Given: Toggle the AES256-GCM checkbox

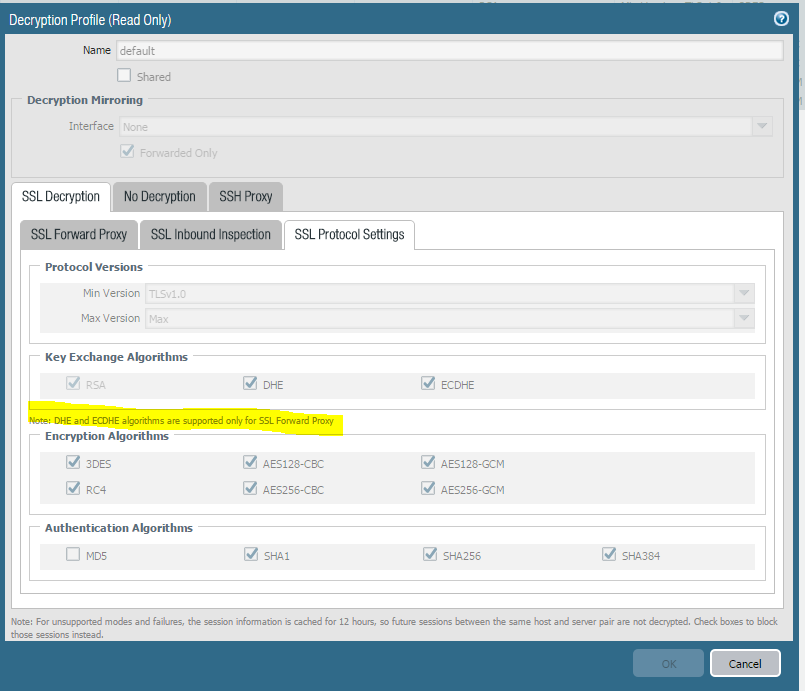Looking at the screenshot, I should click(428, 488).
